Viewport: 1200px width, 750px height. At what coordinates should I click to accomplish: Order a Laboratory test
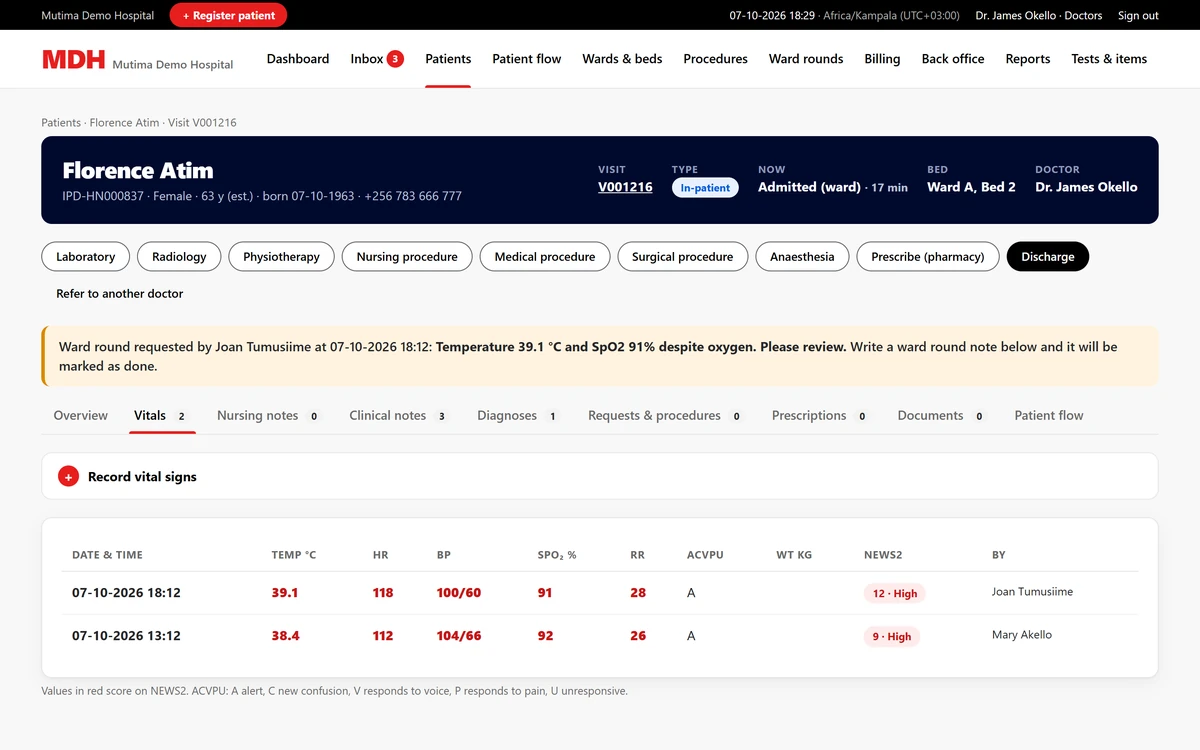[86, 257]
